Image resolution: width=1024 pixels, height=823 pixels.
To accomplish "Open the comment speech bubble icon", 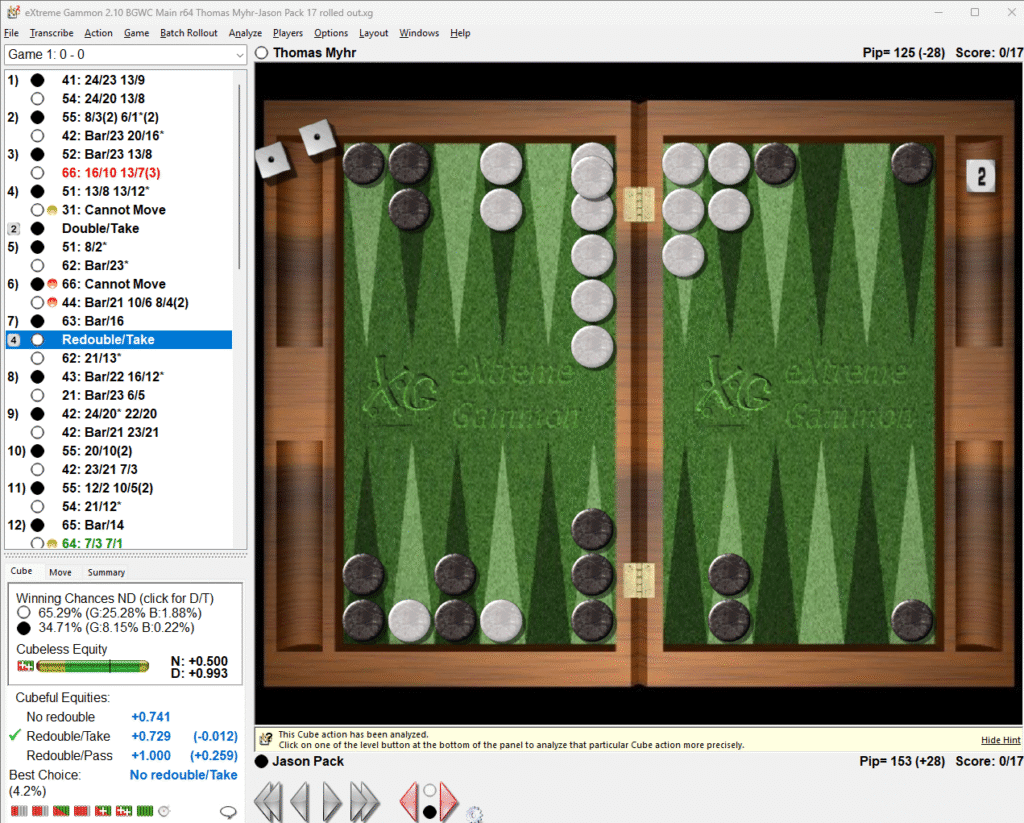I will pos(227,812).
